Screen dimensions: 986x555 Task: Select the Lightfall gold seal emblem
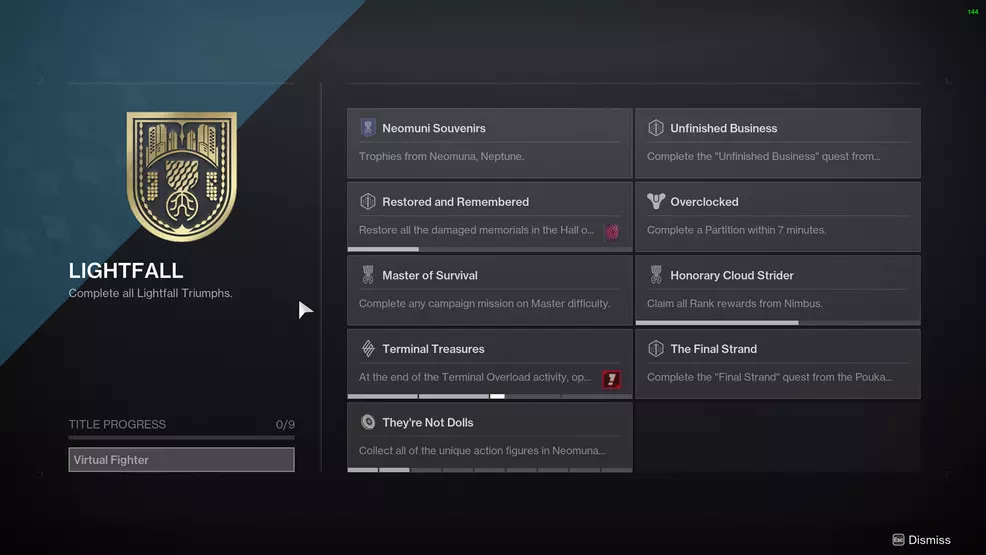(x=181, y=175)
